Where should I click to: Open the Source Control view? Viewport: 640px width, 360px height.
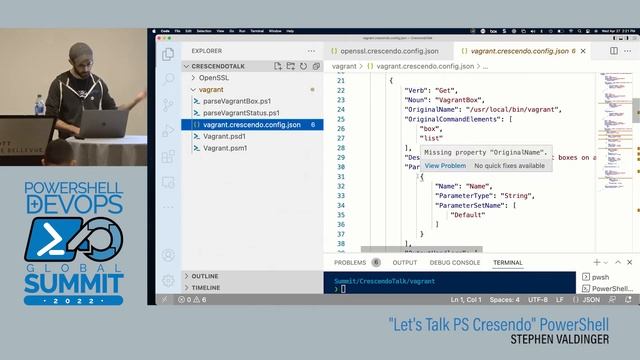coord(168,105)
